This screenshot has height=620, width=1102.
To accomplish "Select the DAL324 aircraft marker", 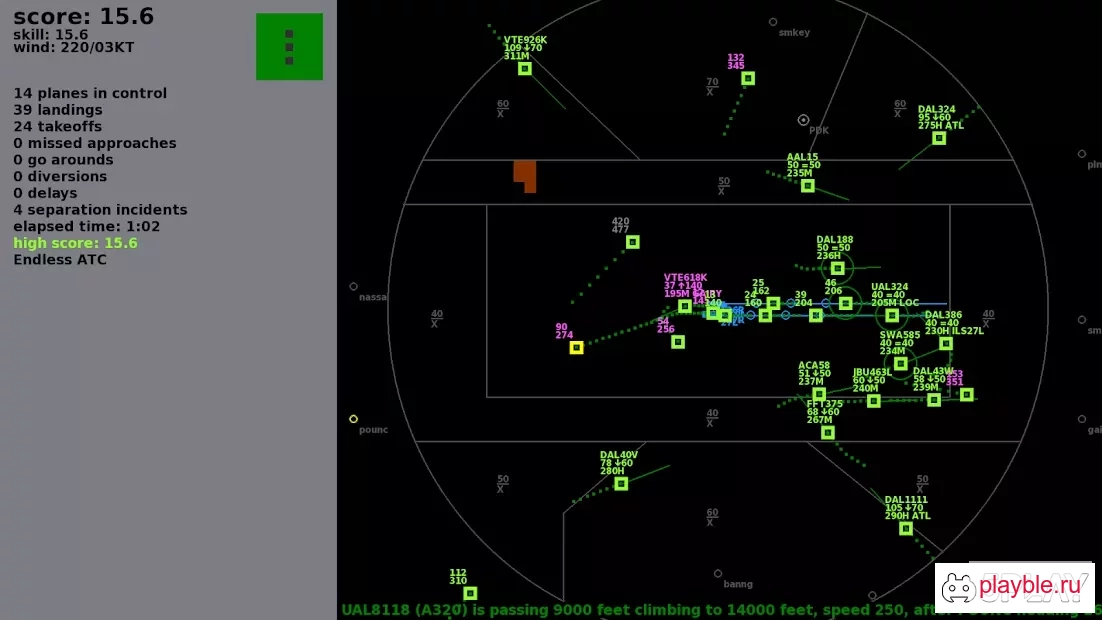I will point(939,138).
